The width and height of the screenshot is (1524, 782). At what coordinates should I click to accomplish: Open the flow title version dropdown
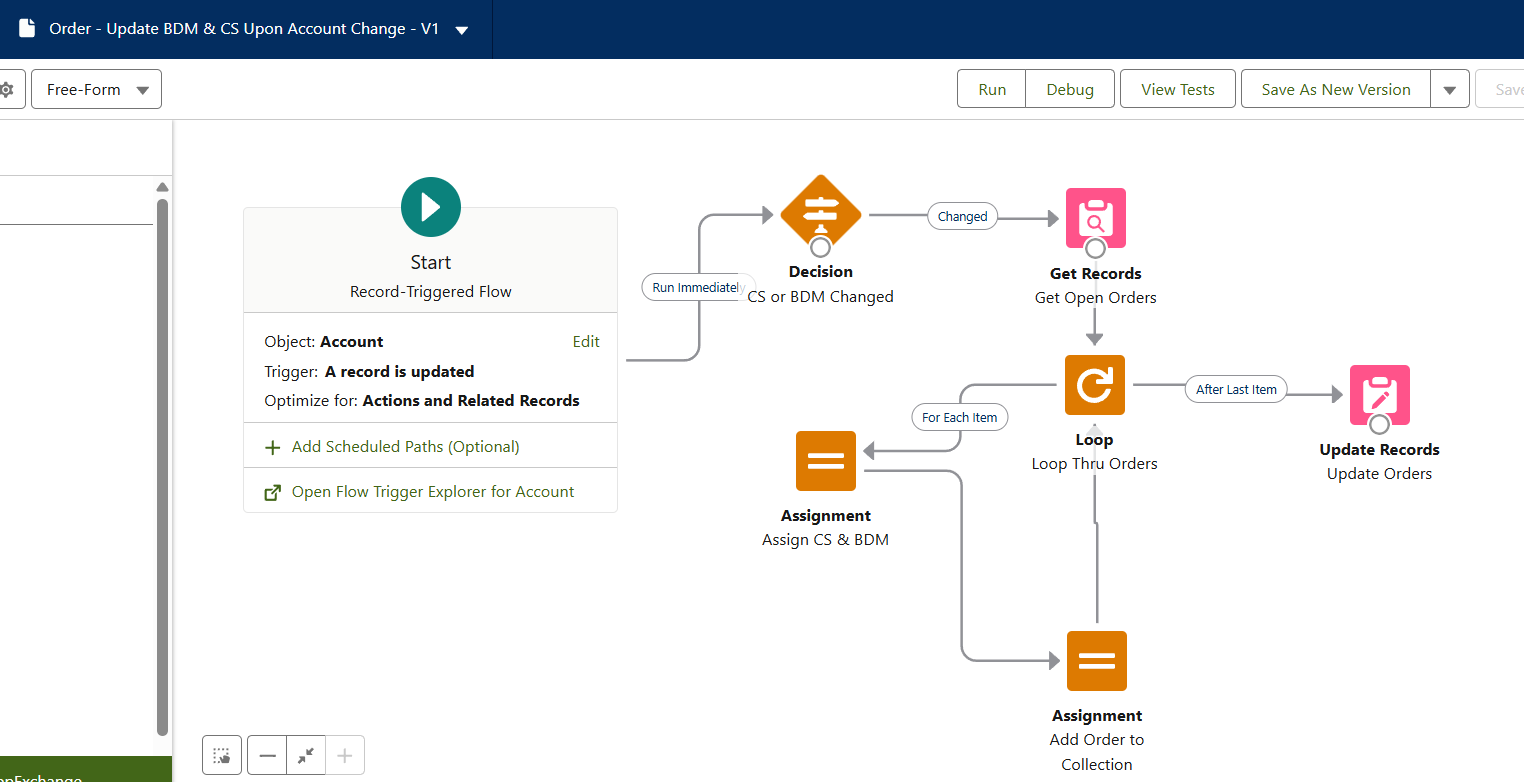[461, 30]
